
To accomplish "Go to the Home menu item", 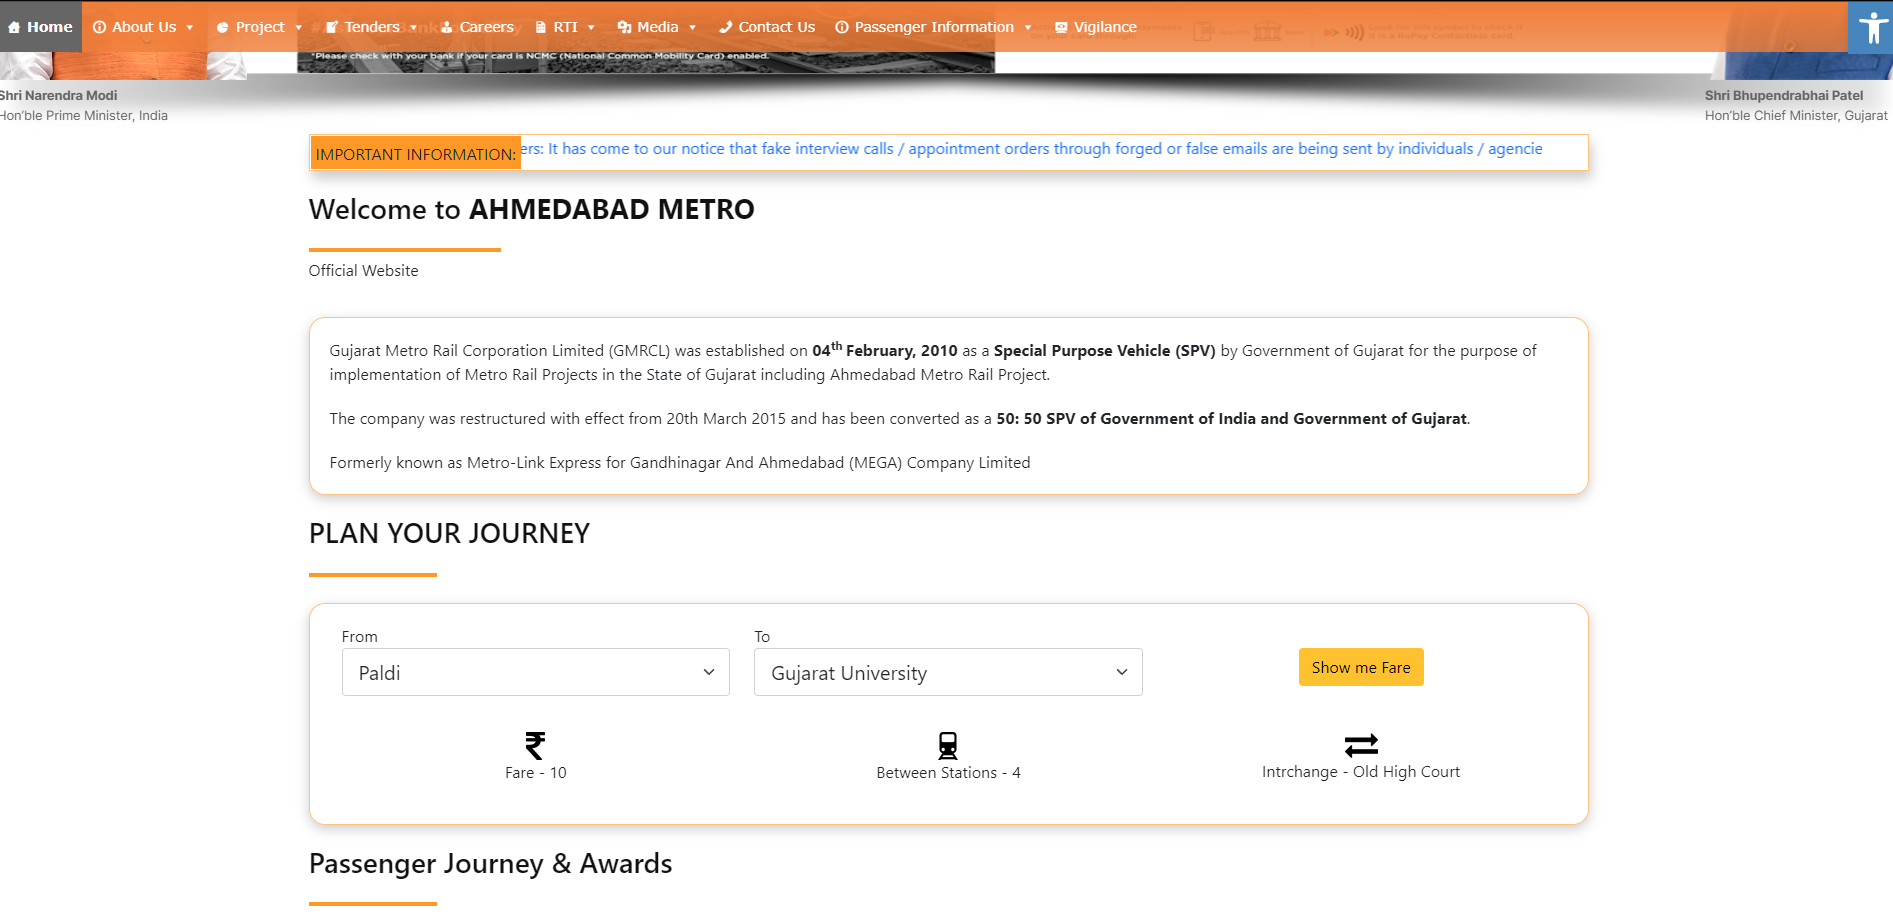I will point(41,27).
